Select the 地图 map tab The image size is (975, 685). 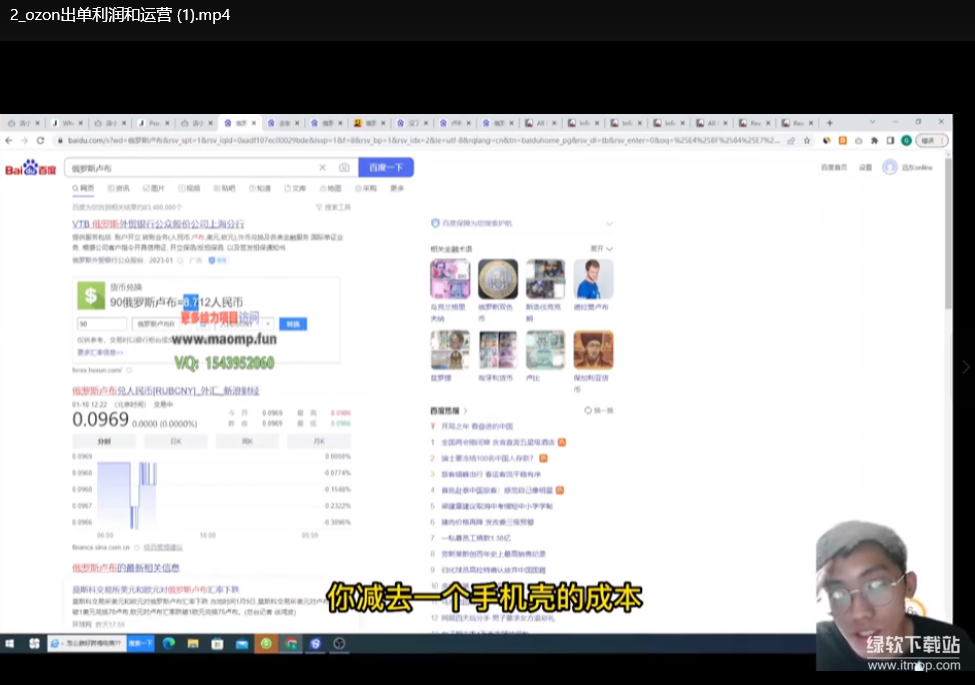tap(331, 188)
